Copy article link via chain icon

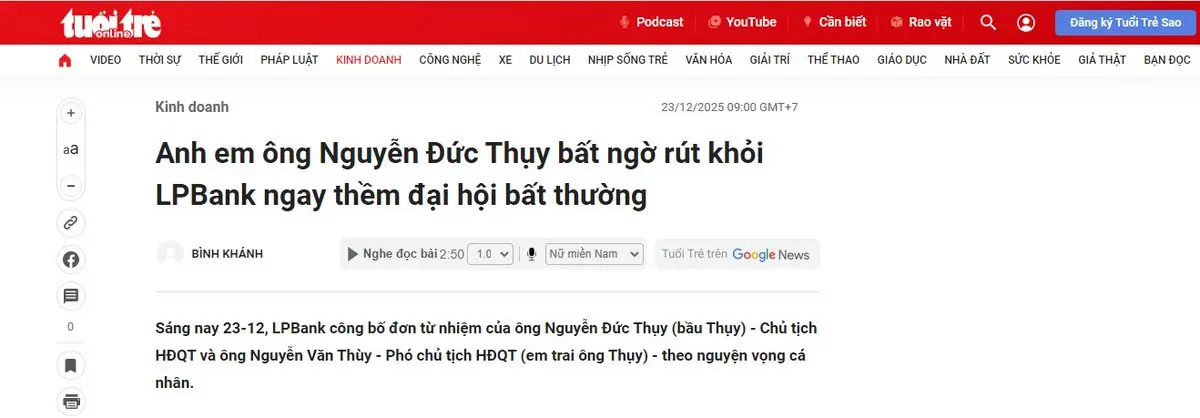[71, 222]
